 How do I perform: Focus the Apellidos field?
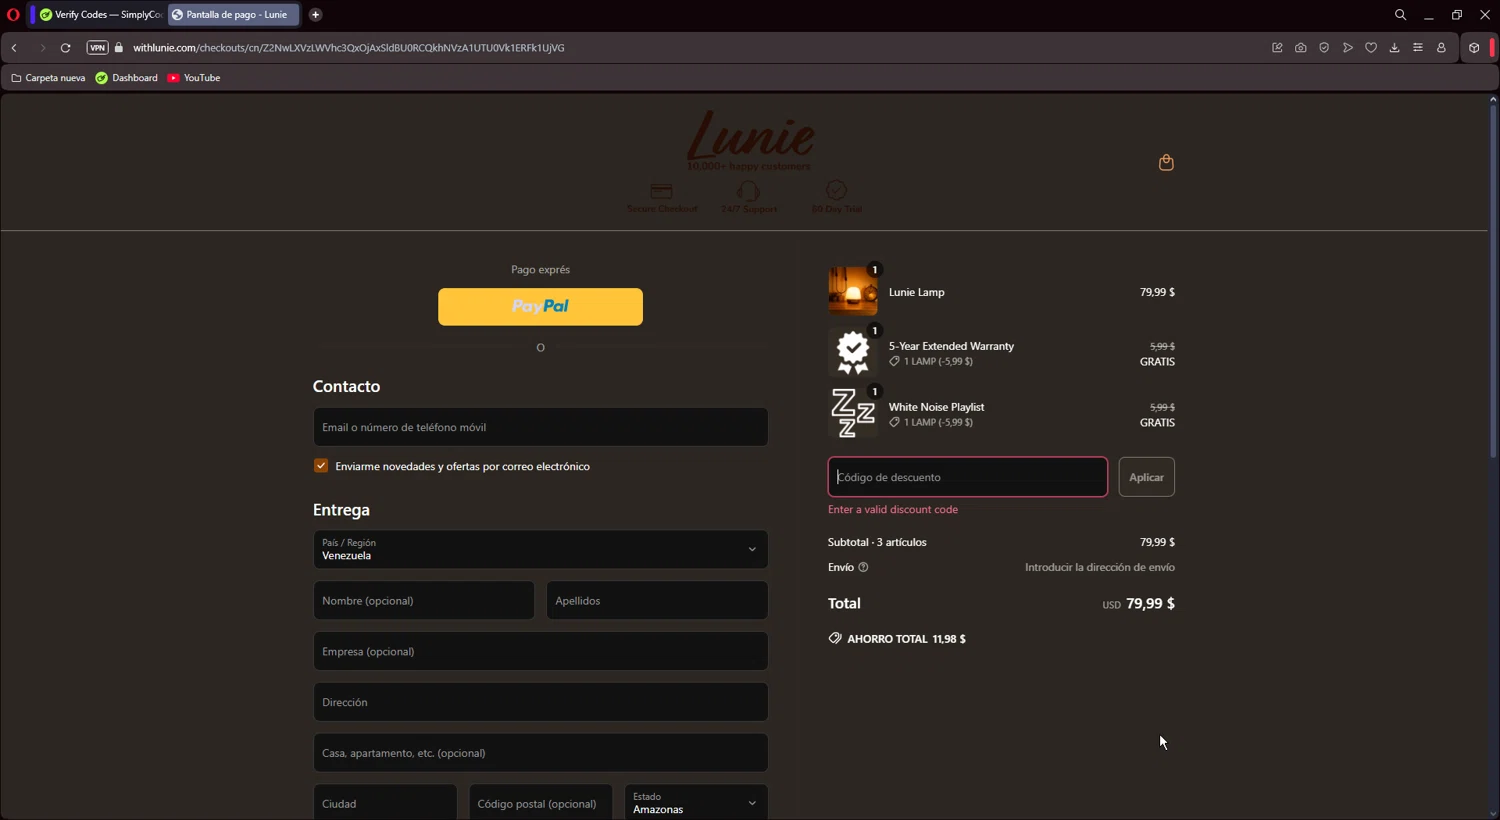pyautogui.click(x=657, y=600)
